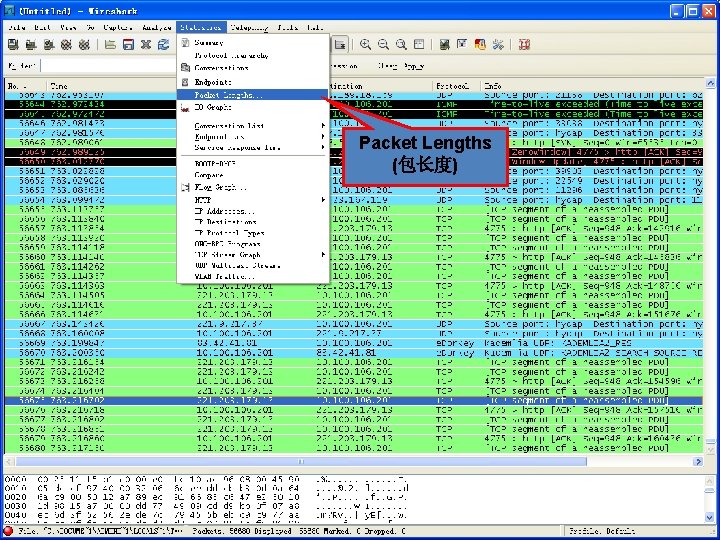The image size is (720, 540).
Task: Expand the Endpoint List submenu
Action: pos(253,137)
